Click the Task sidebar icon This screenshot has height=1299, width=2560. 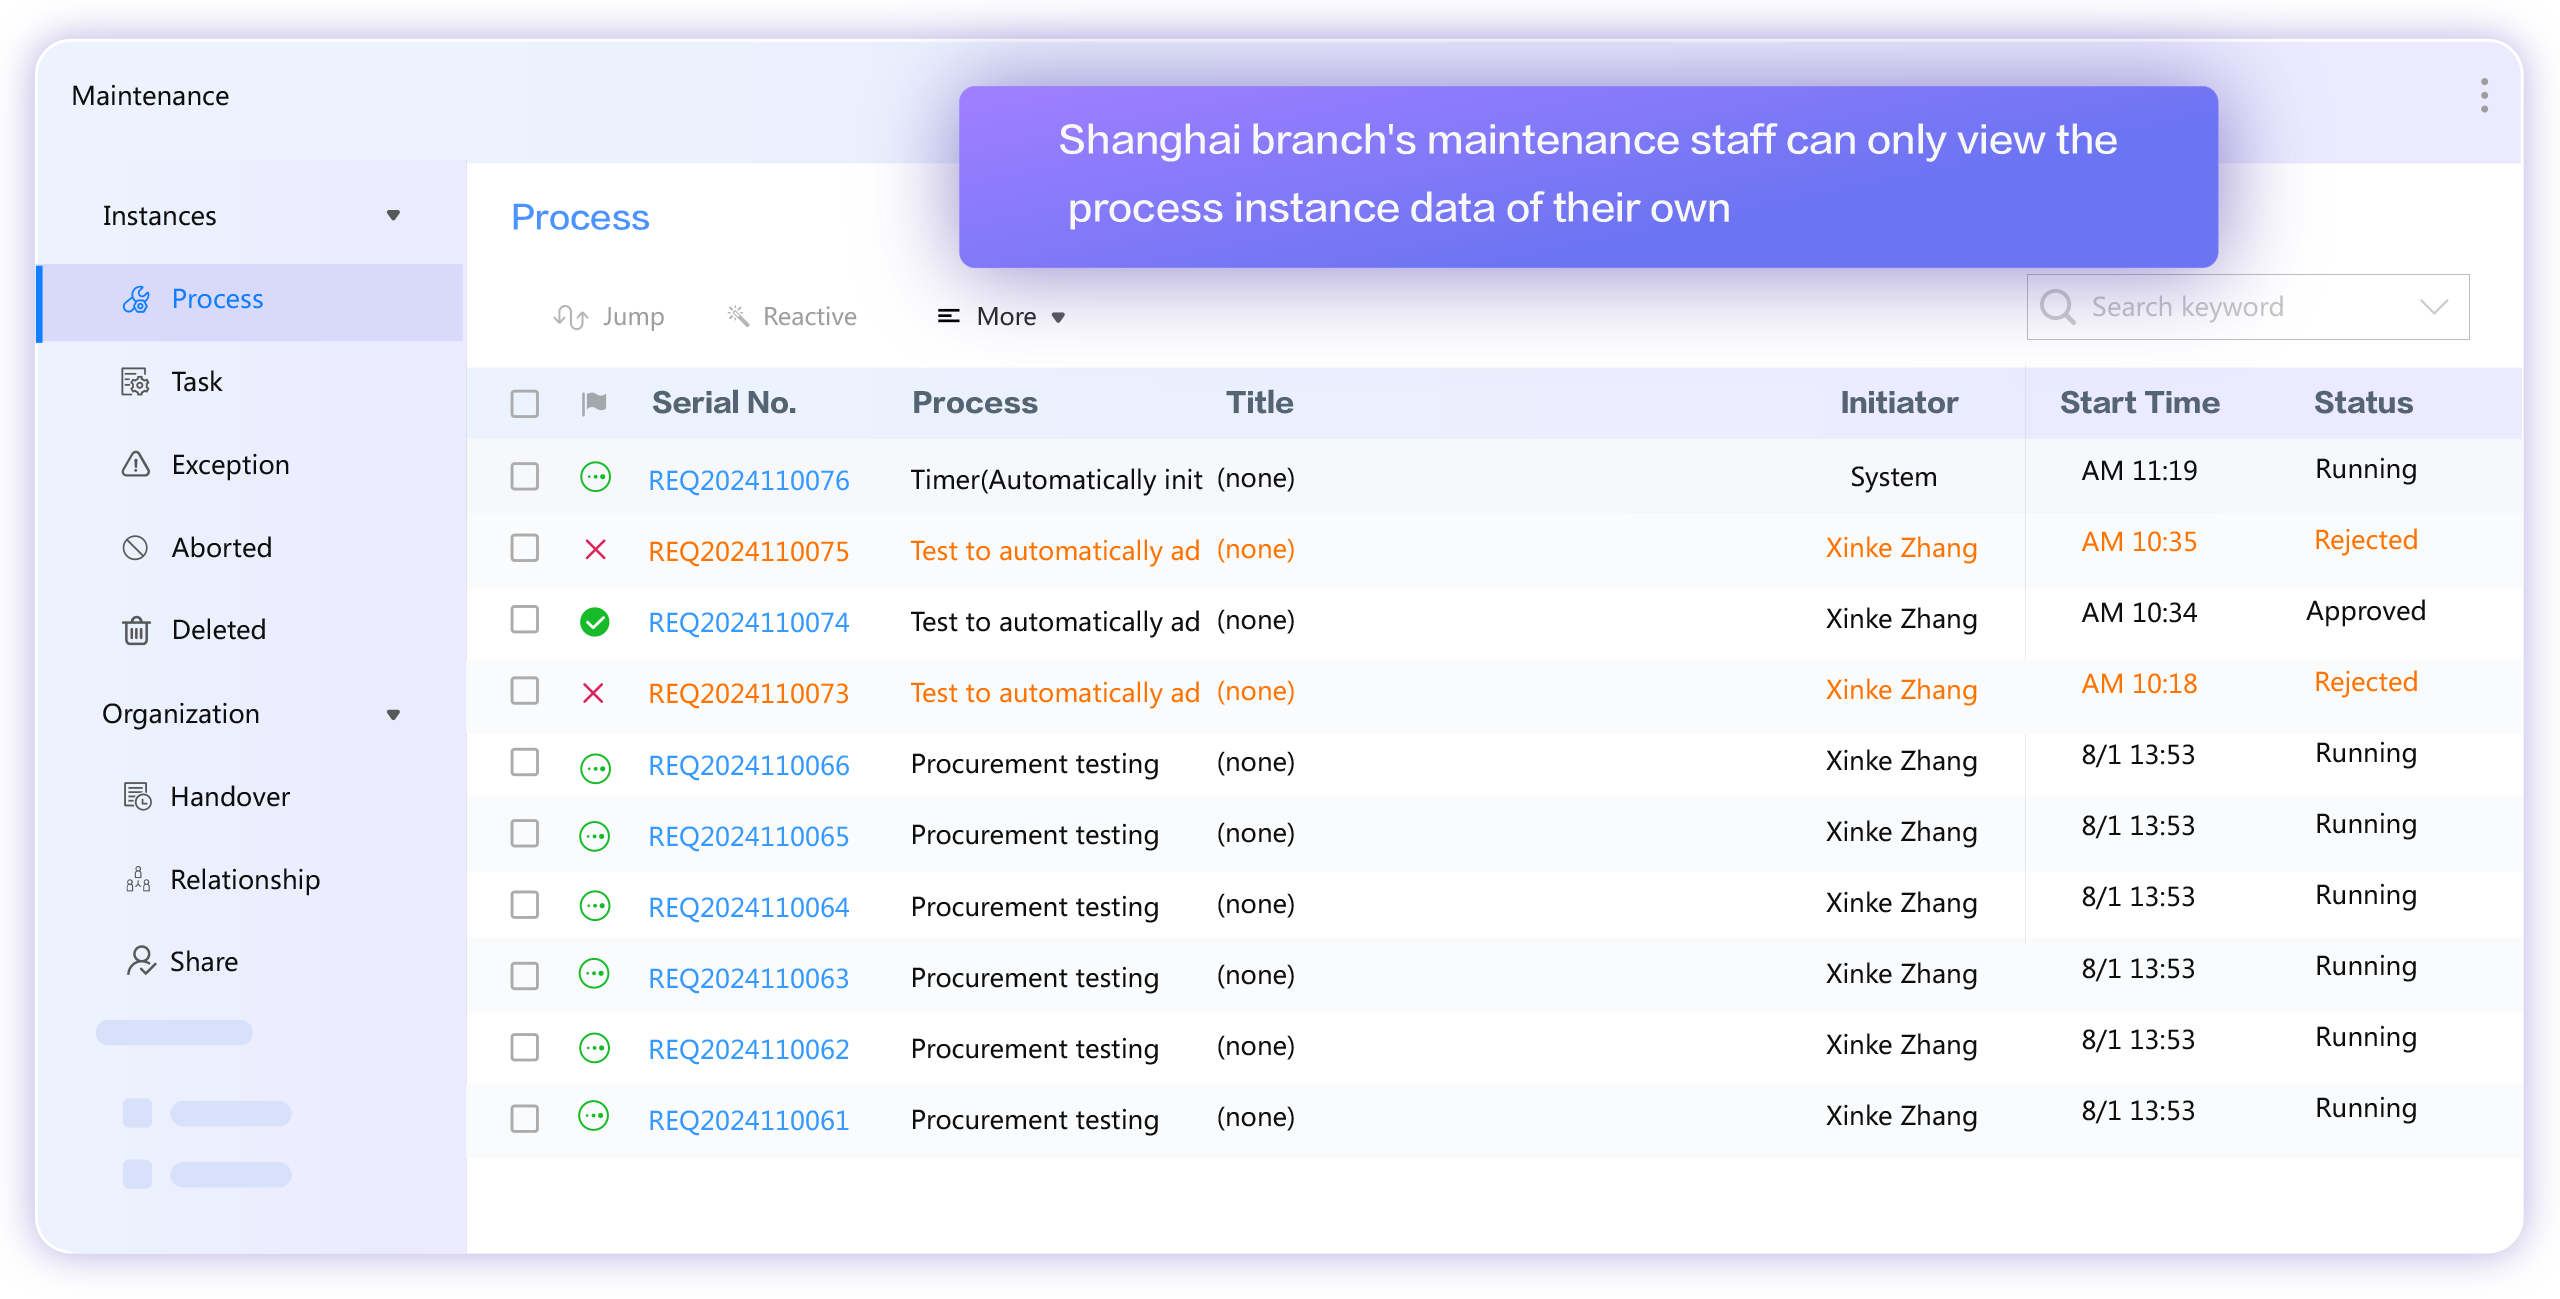[135, 382]
